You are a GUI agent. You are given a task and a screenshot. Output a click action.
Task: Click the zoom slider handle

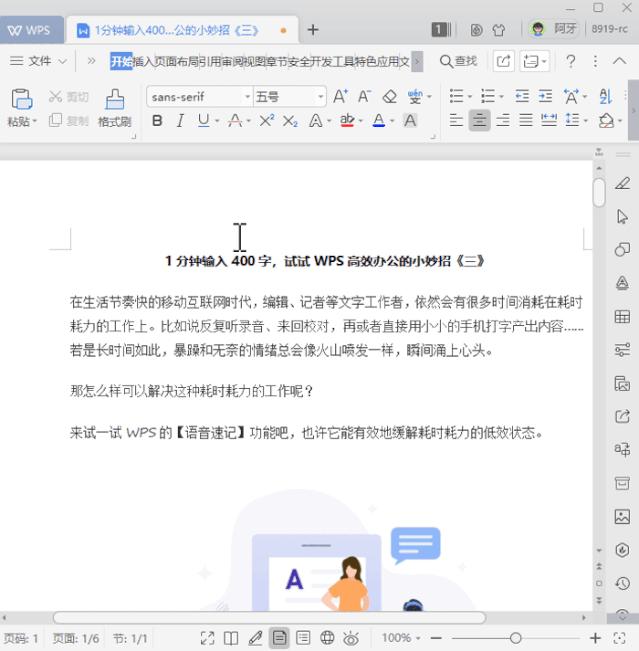tap(515, 638)
